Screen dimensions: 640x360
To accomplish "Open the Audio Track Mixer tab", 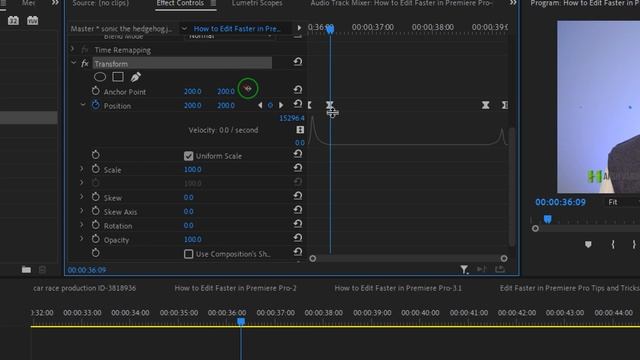I will [x=401, y=3].
